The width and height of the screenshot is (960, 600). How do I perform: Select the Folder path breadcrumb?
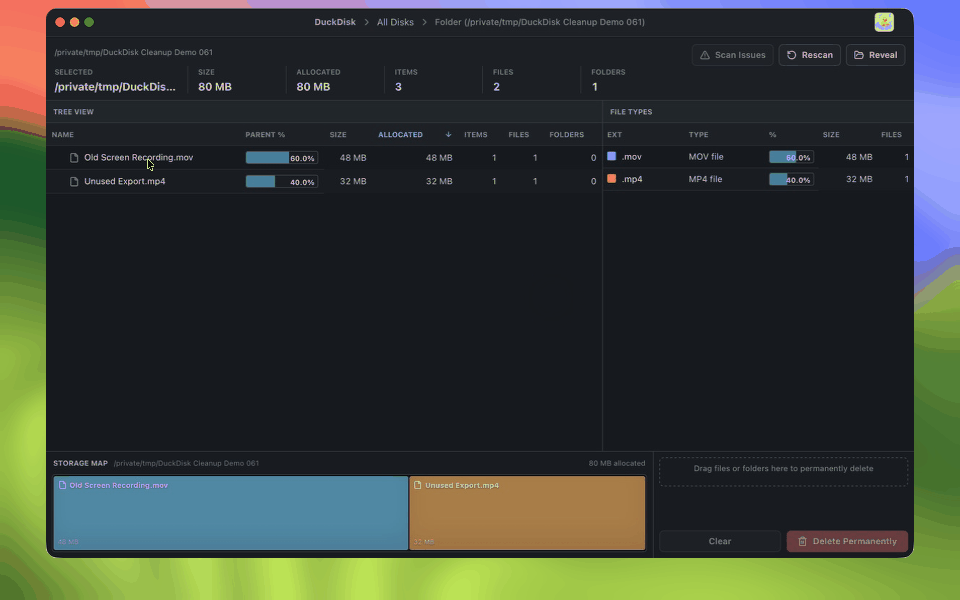[539, 22]
